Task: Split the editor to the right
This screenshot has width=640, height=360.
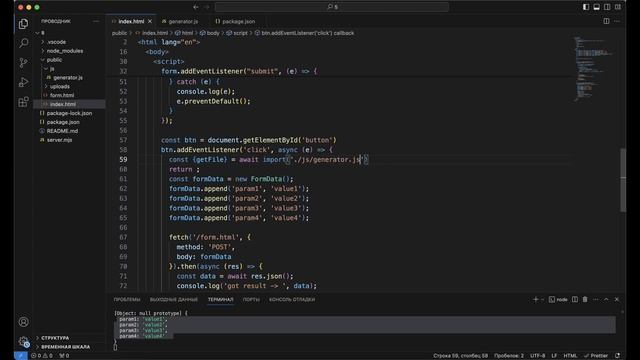Action: [607, 21]
